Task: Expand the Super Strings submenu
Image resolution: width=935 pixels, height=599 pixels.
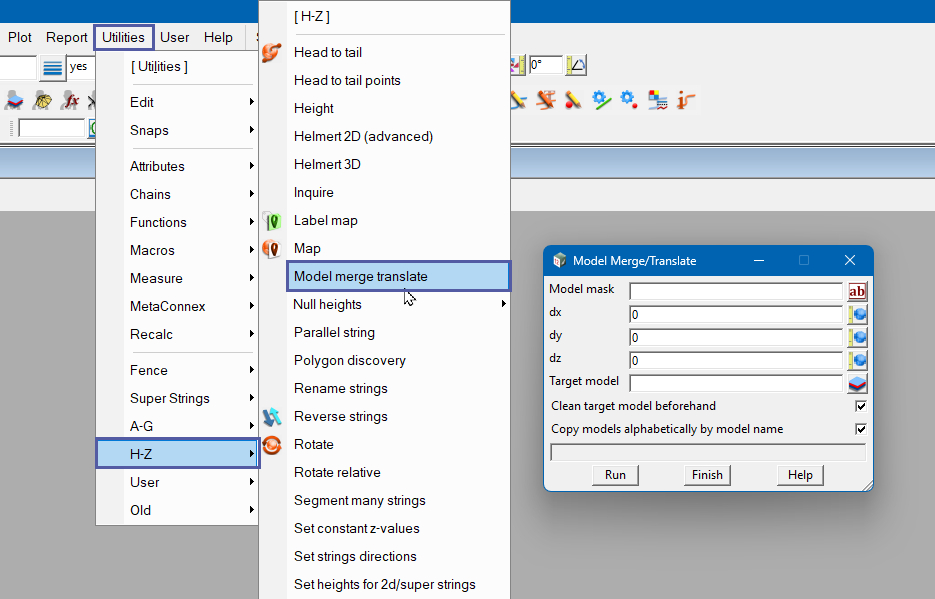Action: pyautogui.click(x=190, y=398)
